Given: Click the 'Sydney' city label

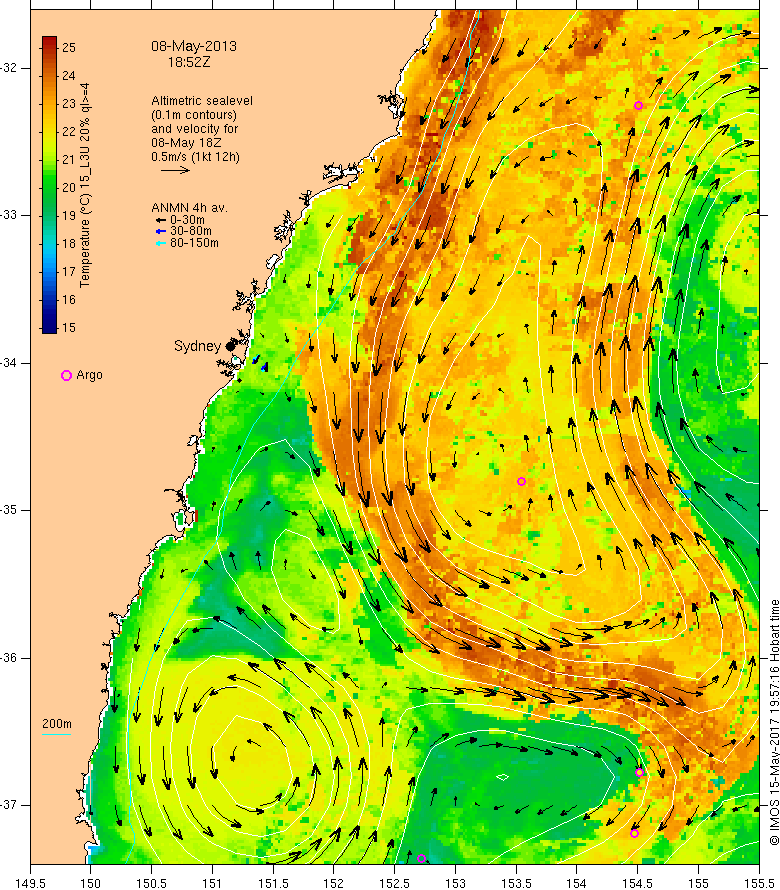Looking at the screenshot, I should [x=197, y=346].
